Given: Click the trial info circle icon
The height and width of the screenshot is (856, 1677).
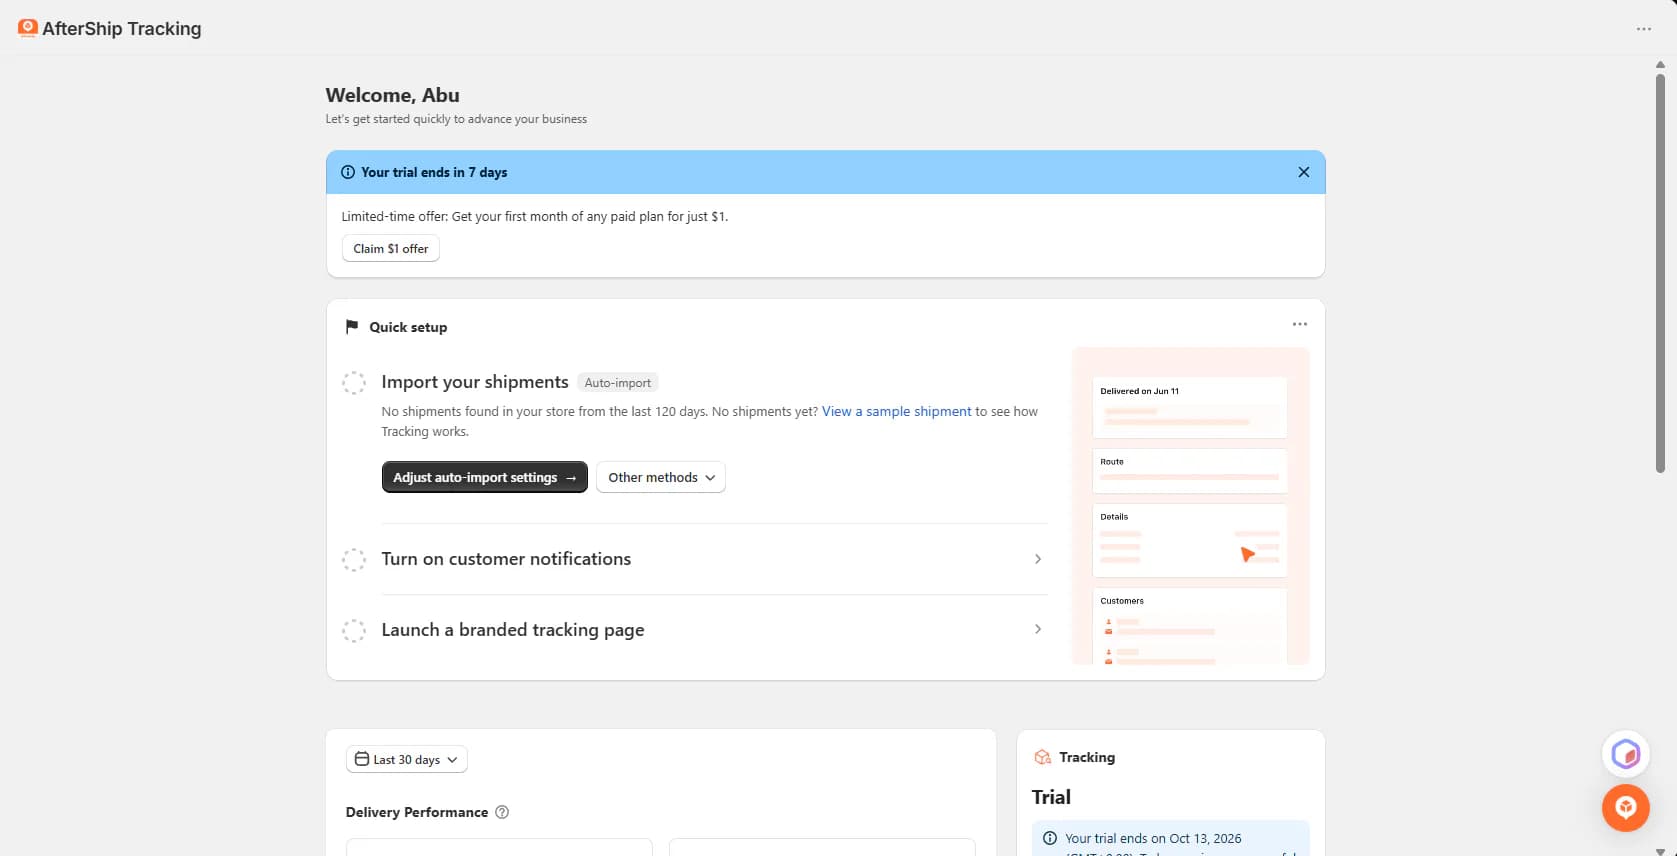Looking at the screenshot, I should tap(348, 172).
